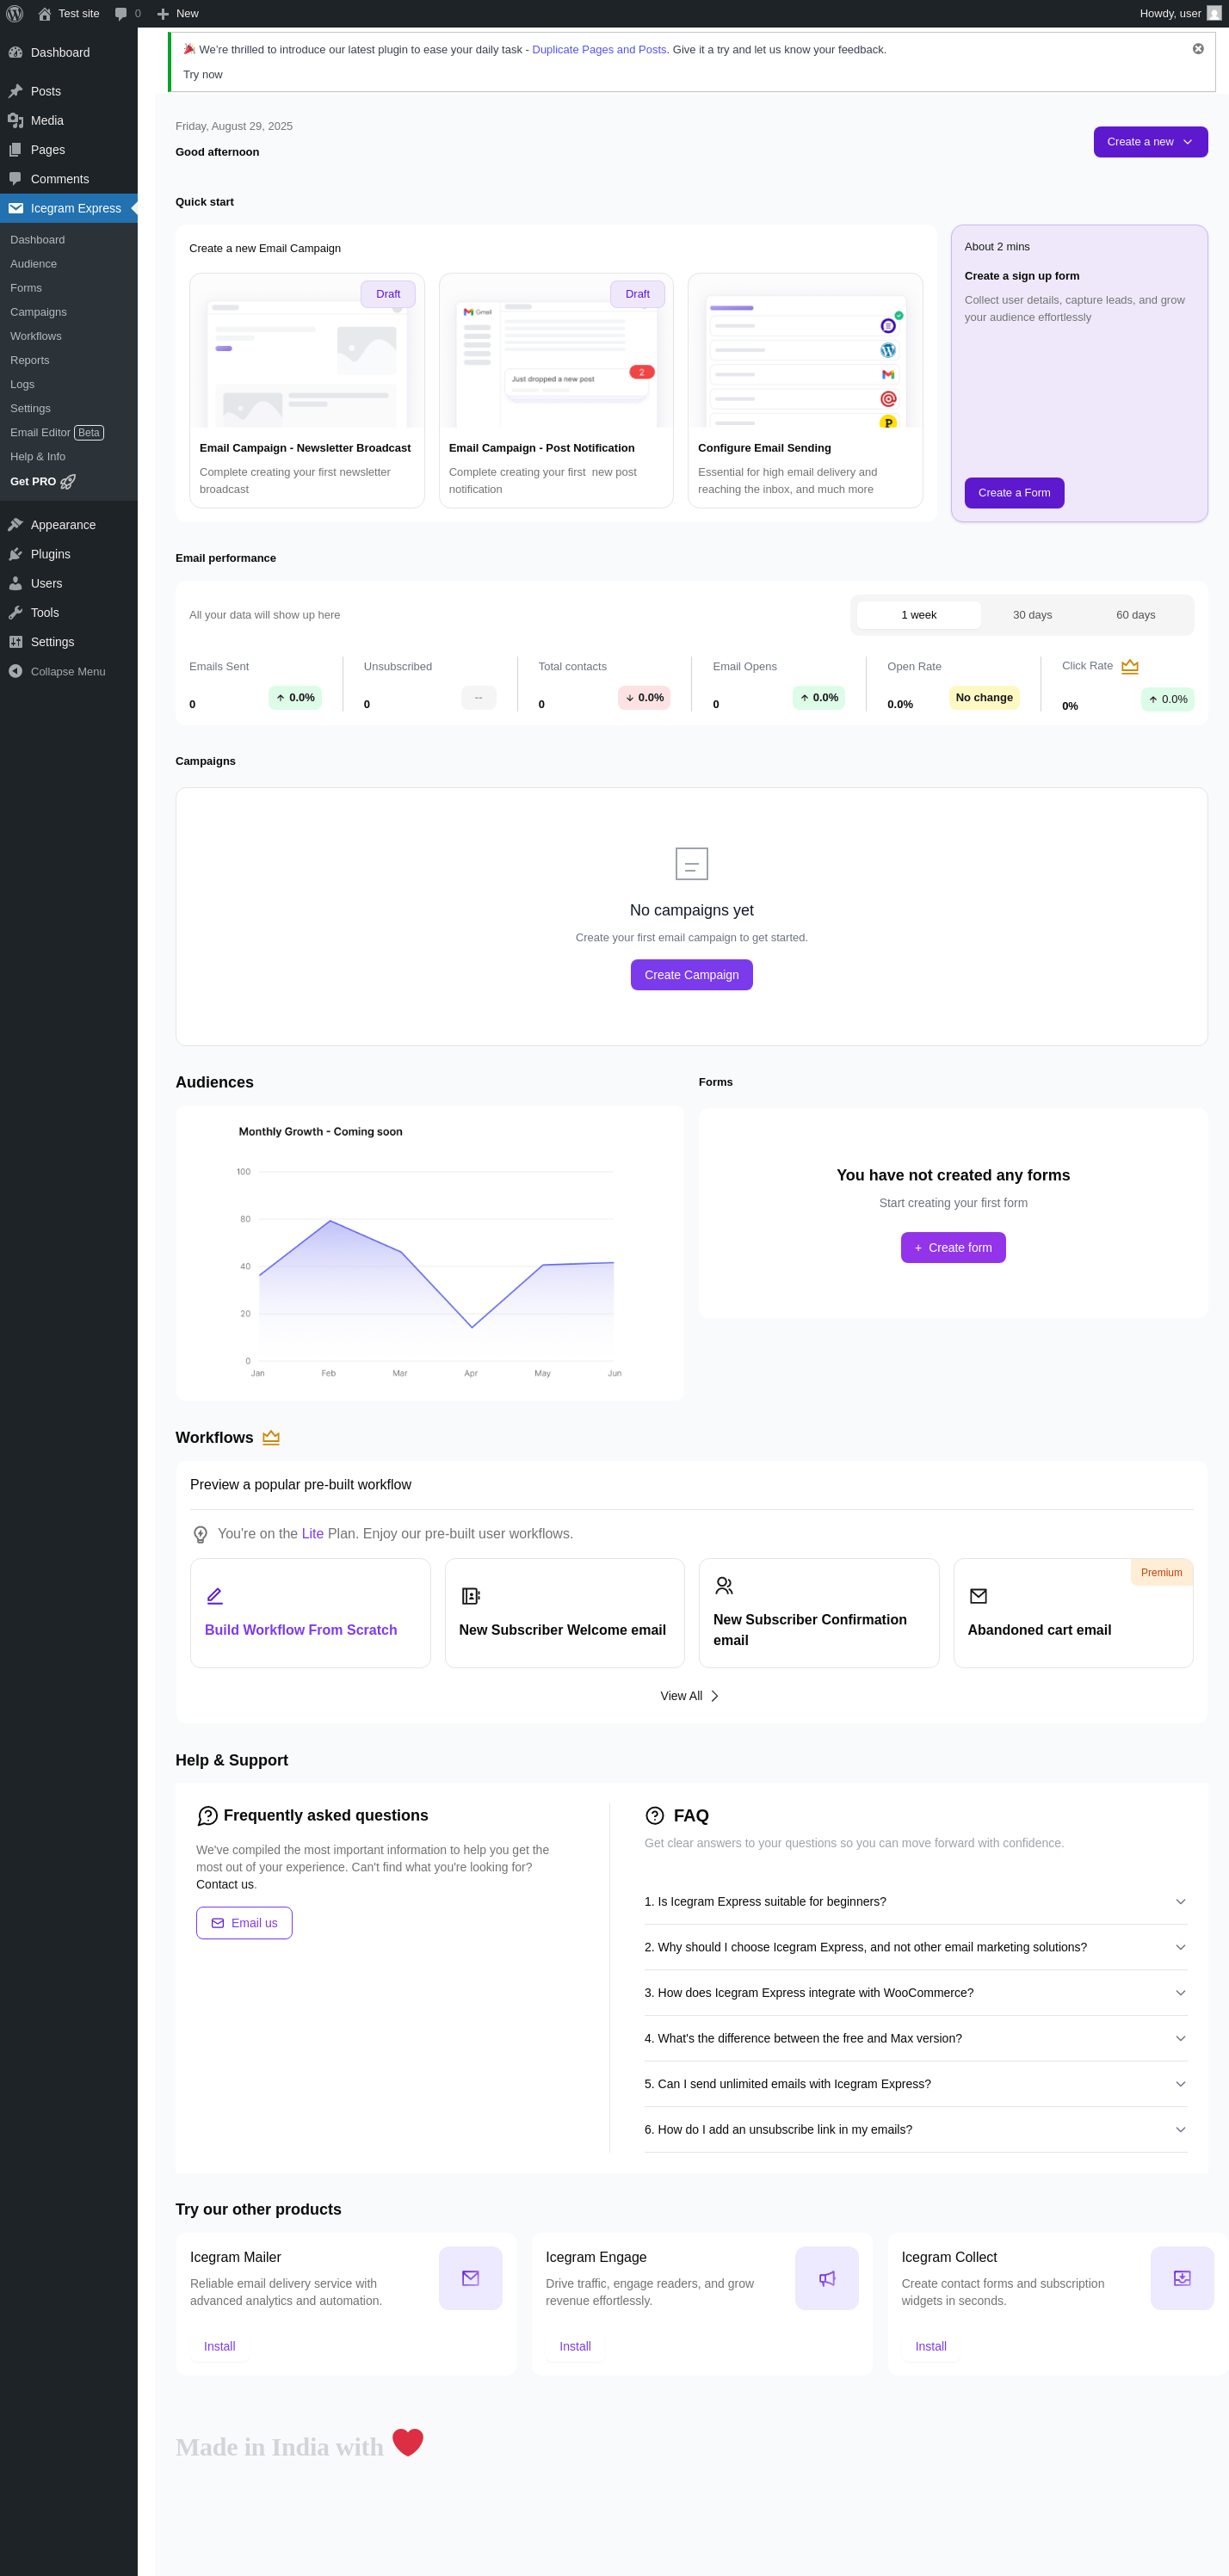Click the Lite Plan lightbulb icon

point(200,1534)
